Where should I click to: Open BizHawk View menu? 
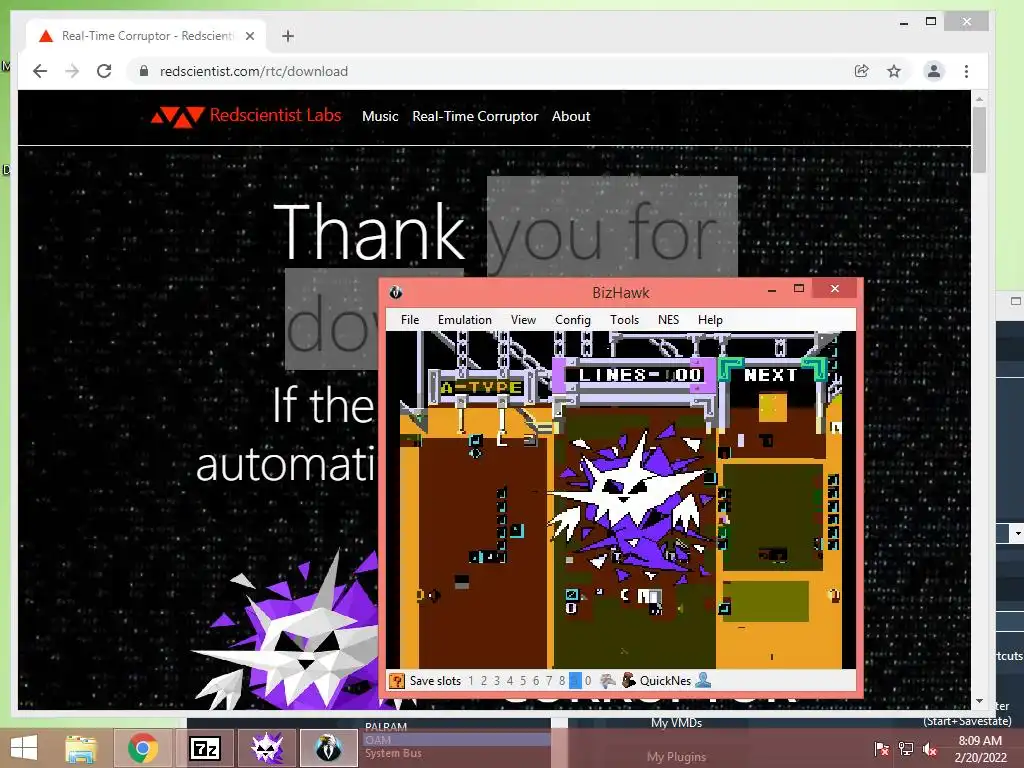click(x=523, y=319)
